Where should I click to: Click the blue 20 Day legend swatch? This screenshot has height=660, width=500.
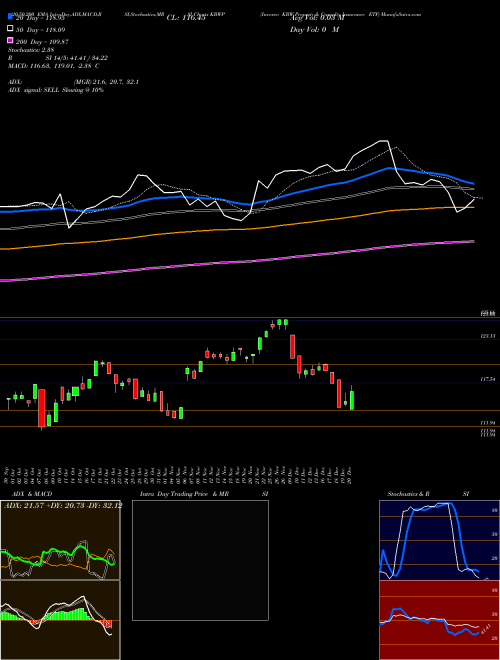(x=10, y=16)
